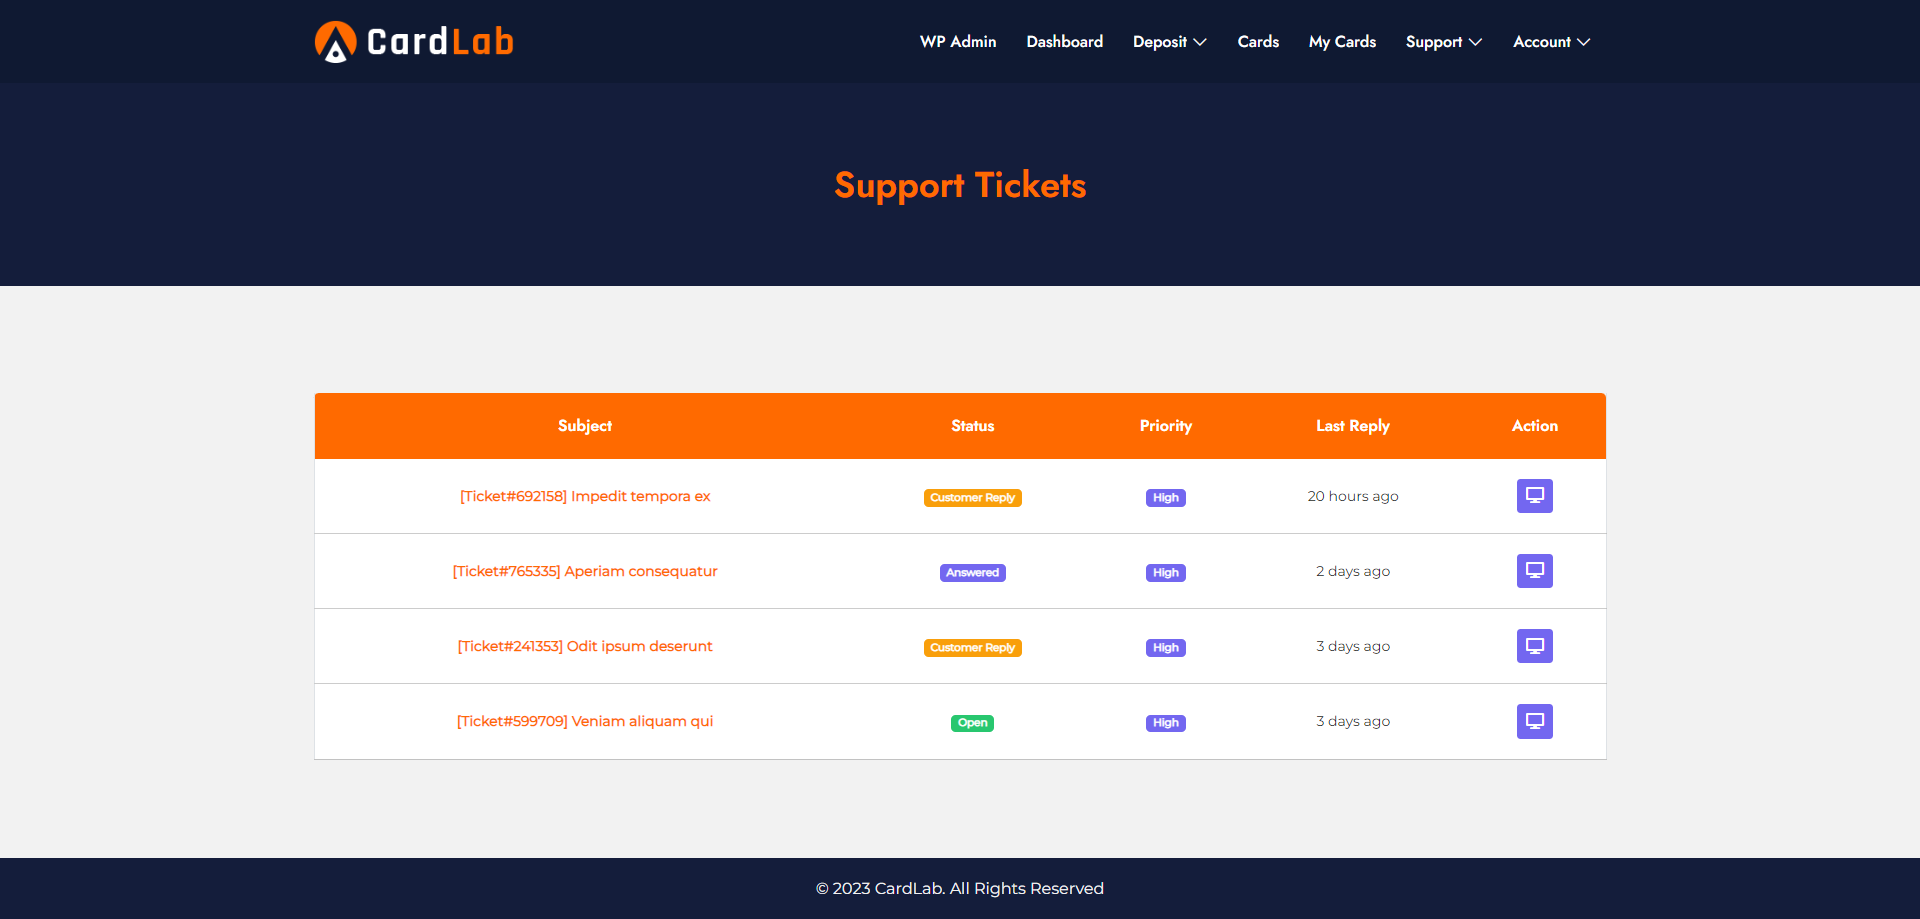This screenshot has width=1920, height=919.
Task: Click the High priority badge on Ticket#692158
Action: [1165, 497]
